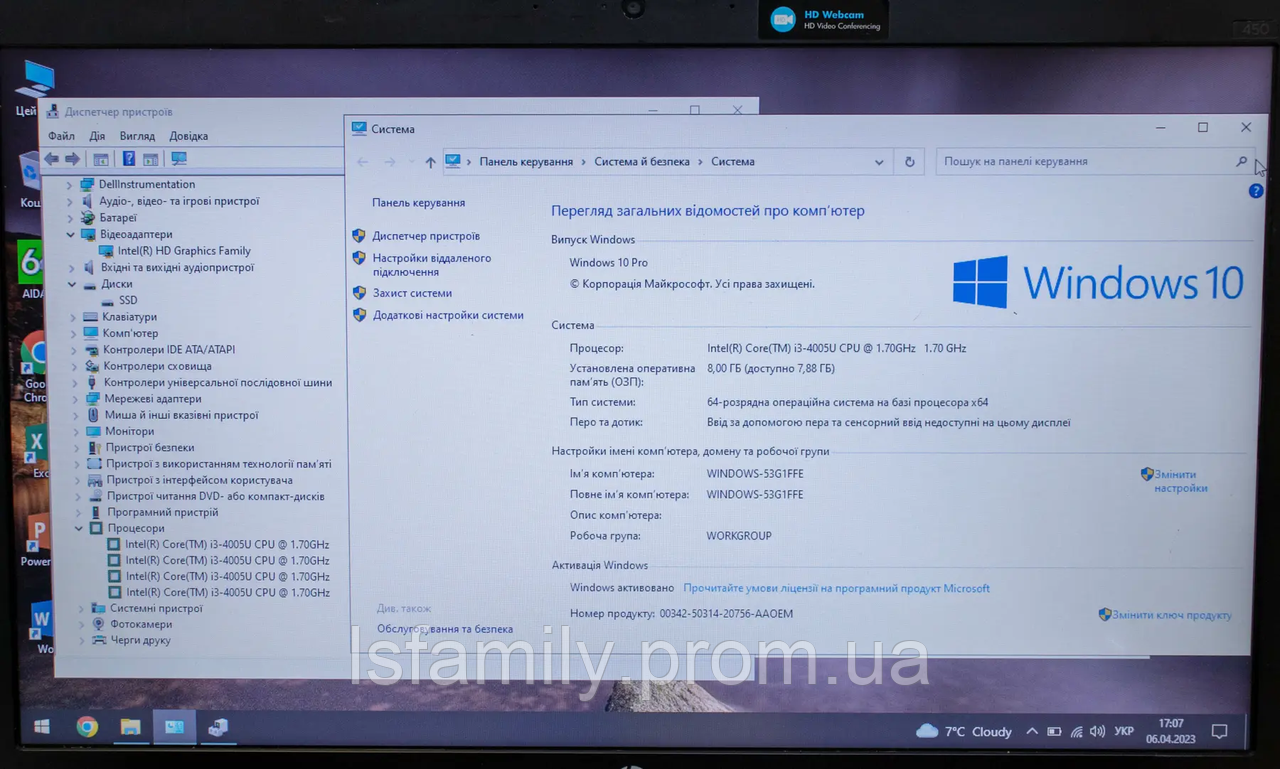Click the Панель керування sidebar heading link
This screenshot has width=1280, height=769.
click(x=418, y=203)
